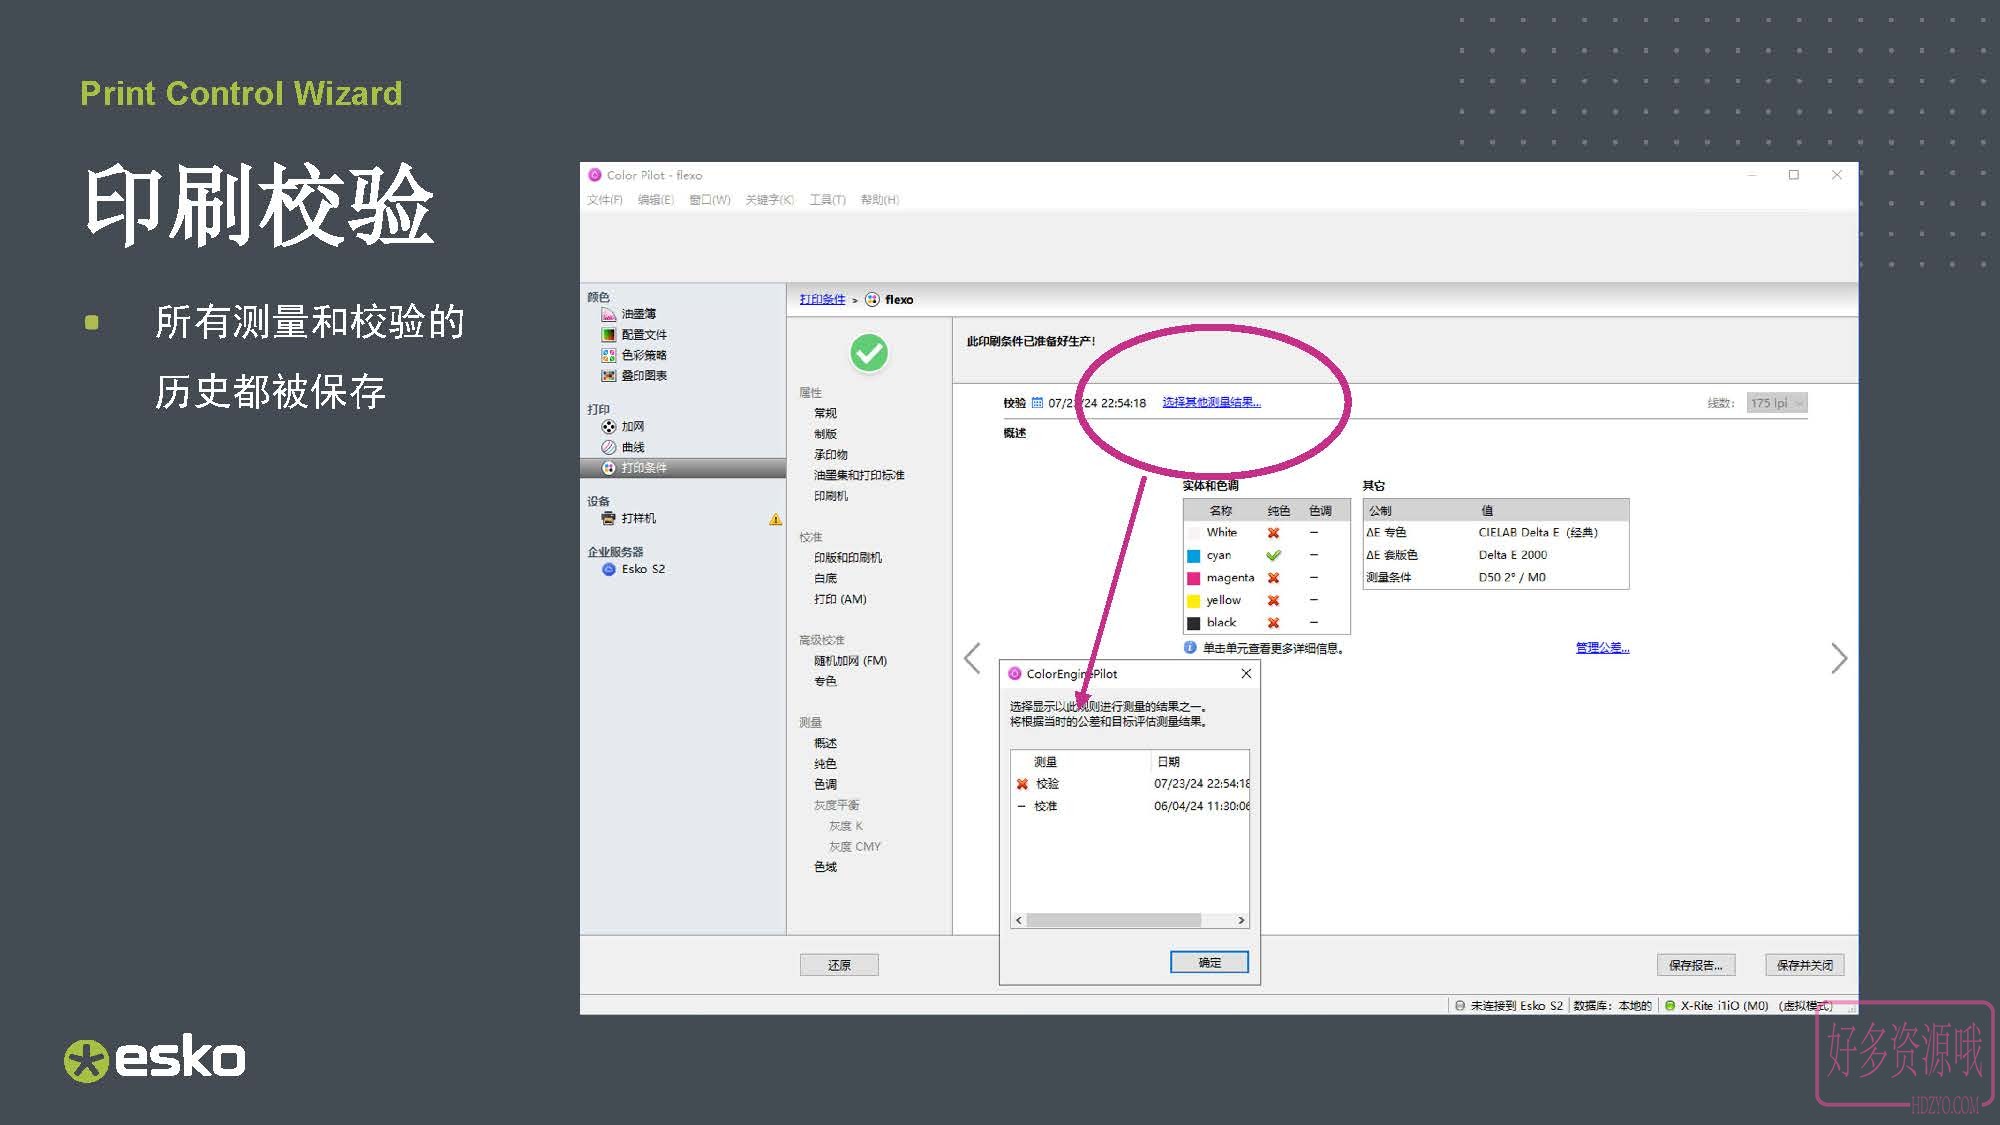Click warning icon beside 打样机
The height and width of the screenshot is (1125, 2000).
775,519
